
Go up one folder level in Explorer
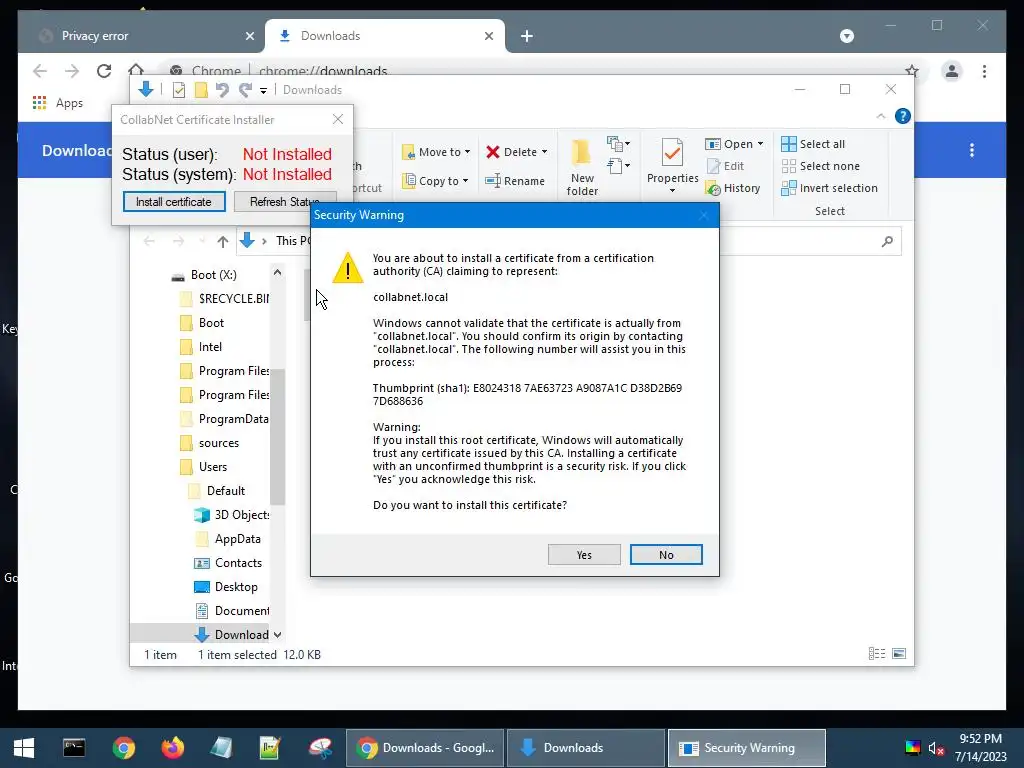coord(223,241)
